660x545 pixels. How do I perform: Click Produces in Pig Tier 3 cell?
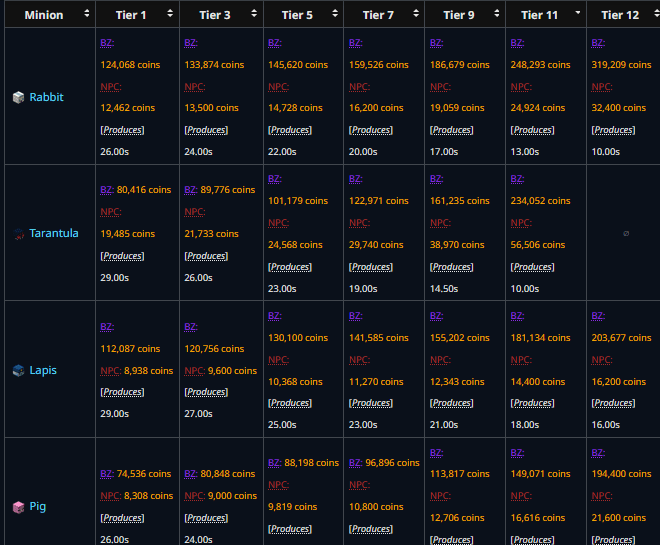(x=206, y=518)
